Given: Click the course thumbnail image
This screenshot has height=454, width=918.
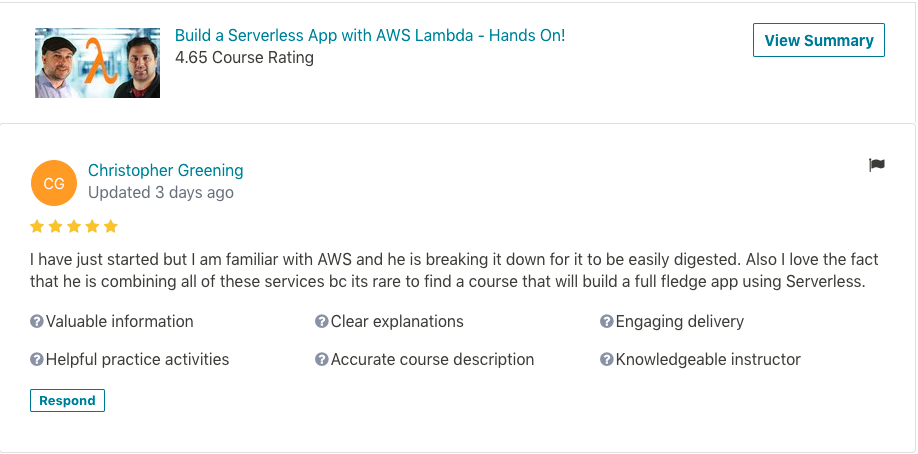Looking at the screenshot, I should tap(97, 63).
